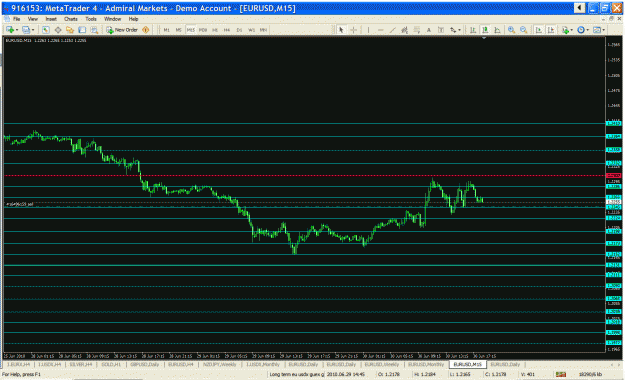This screenshot has height=380, width=625.
Task: Switch chart to H4 timeframe
Action: 227,30
